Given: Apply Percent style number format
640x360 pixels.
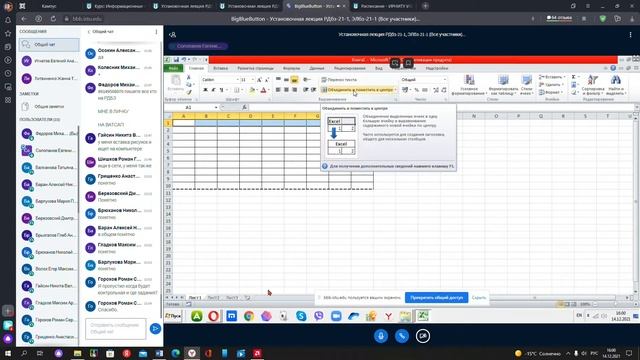Looking at the screenshot, I should click(x=416, y=90).
